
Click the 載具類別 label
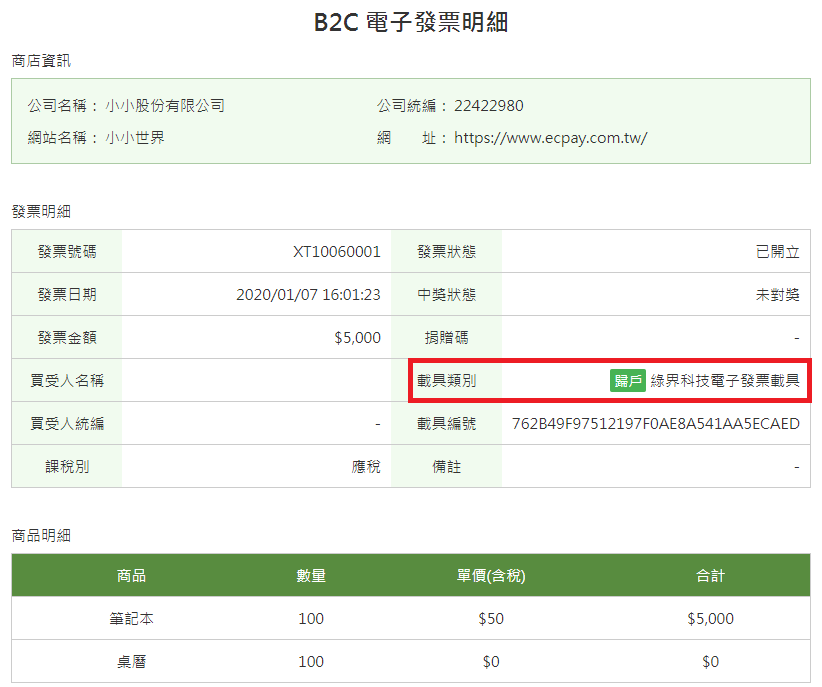click(x=446, y=381)
